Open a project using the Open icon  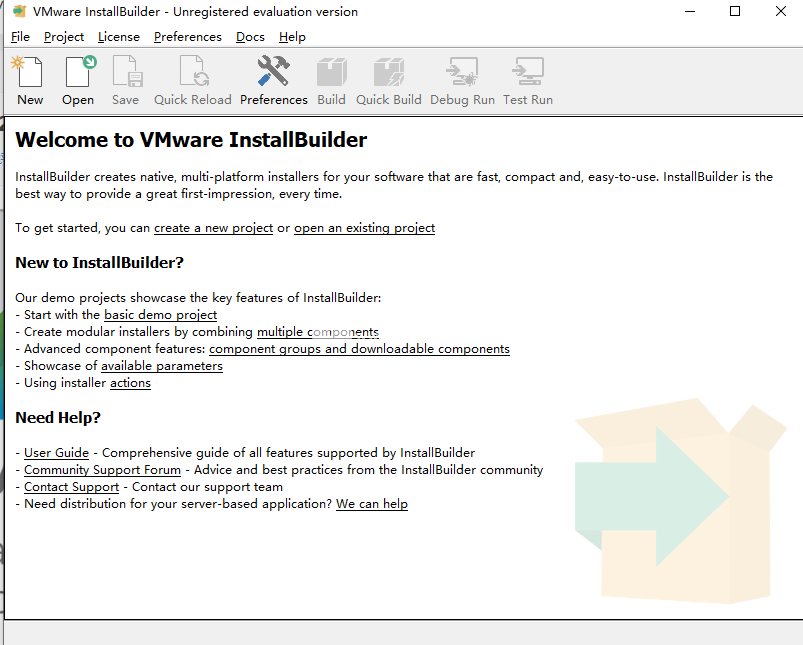80,72
